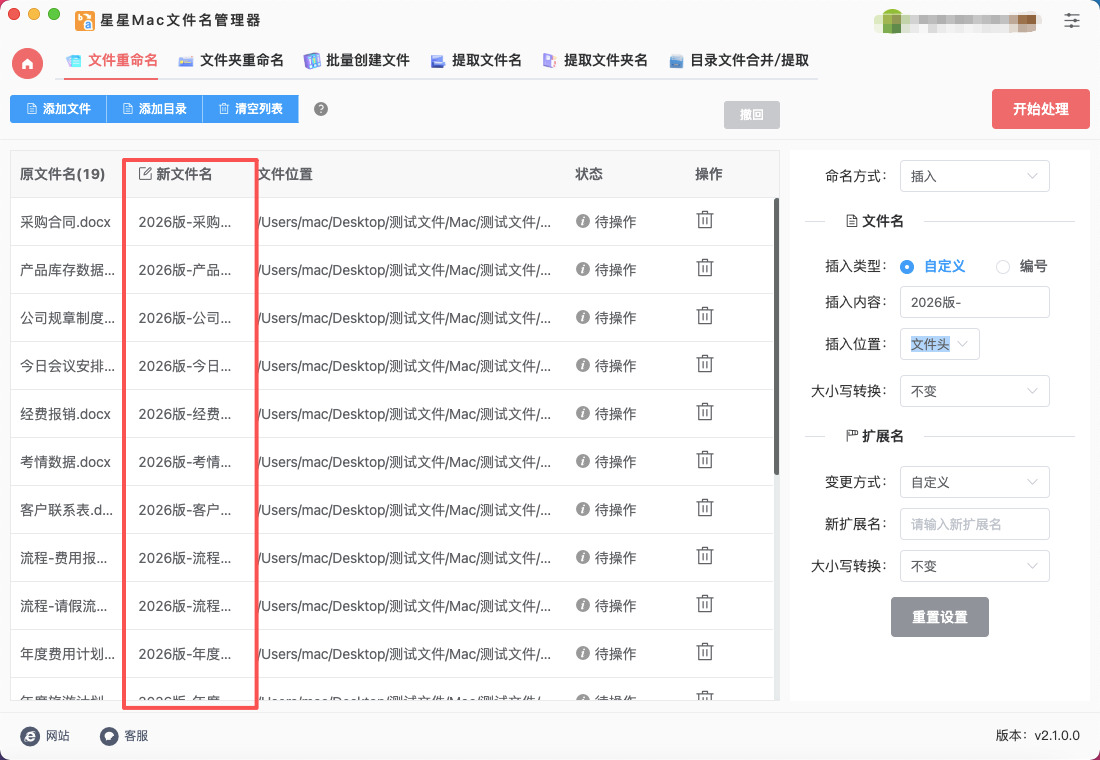
Task: Click the 考情数据.docx file name cell
Action: [65, 462]
